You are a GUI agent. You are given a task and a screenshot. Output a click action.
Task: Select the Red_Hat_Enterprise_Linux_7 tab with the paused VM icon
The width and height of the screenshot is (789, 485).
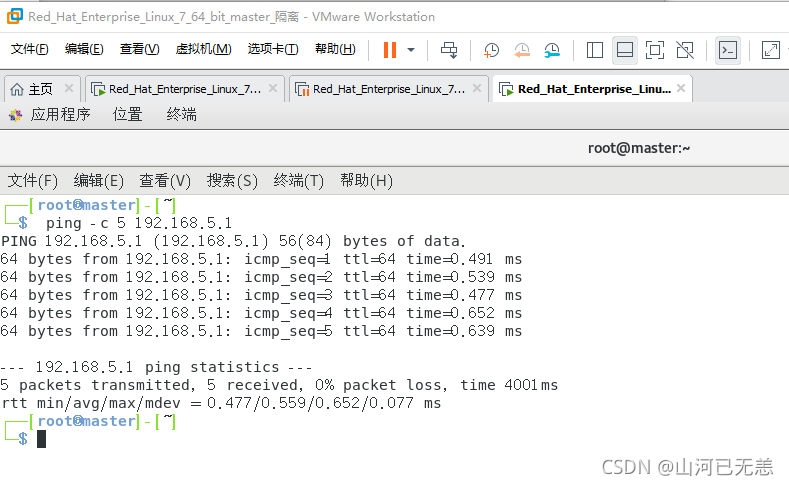coord(387,89)
